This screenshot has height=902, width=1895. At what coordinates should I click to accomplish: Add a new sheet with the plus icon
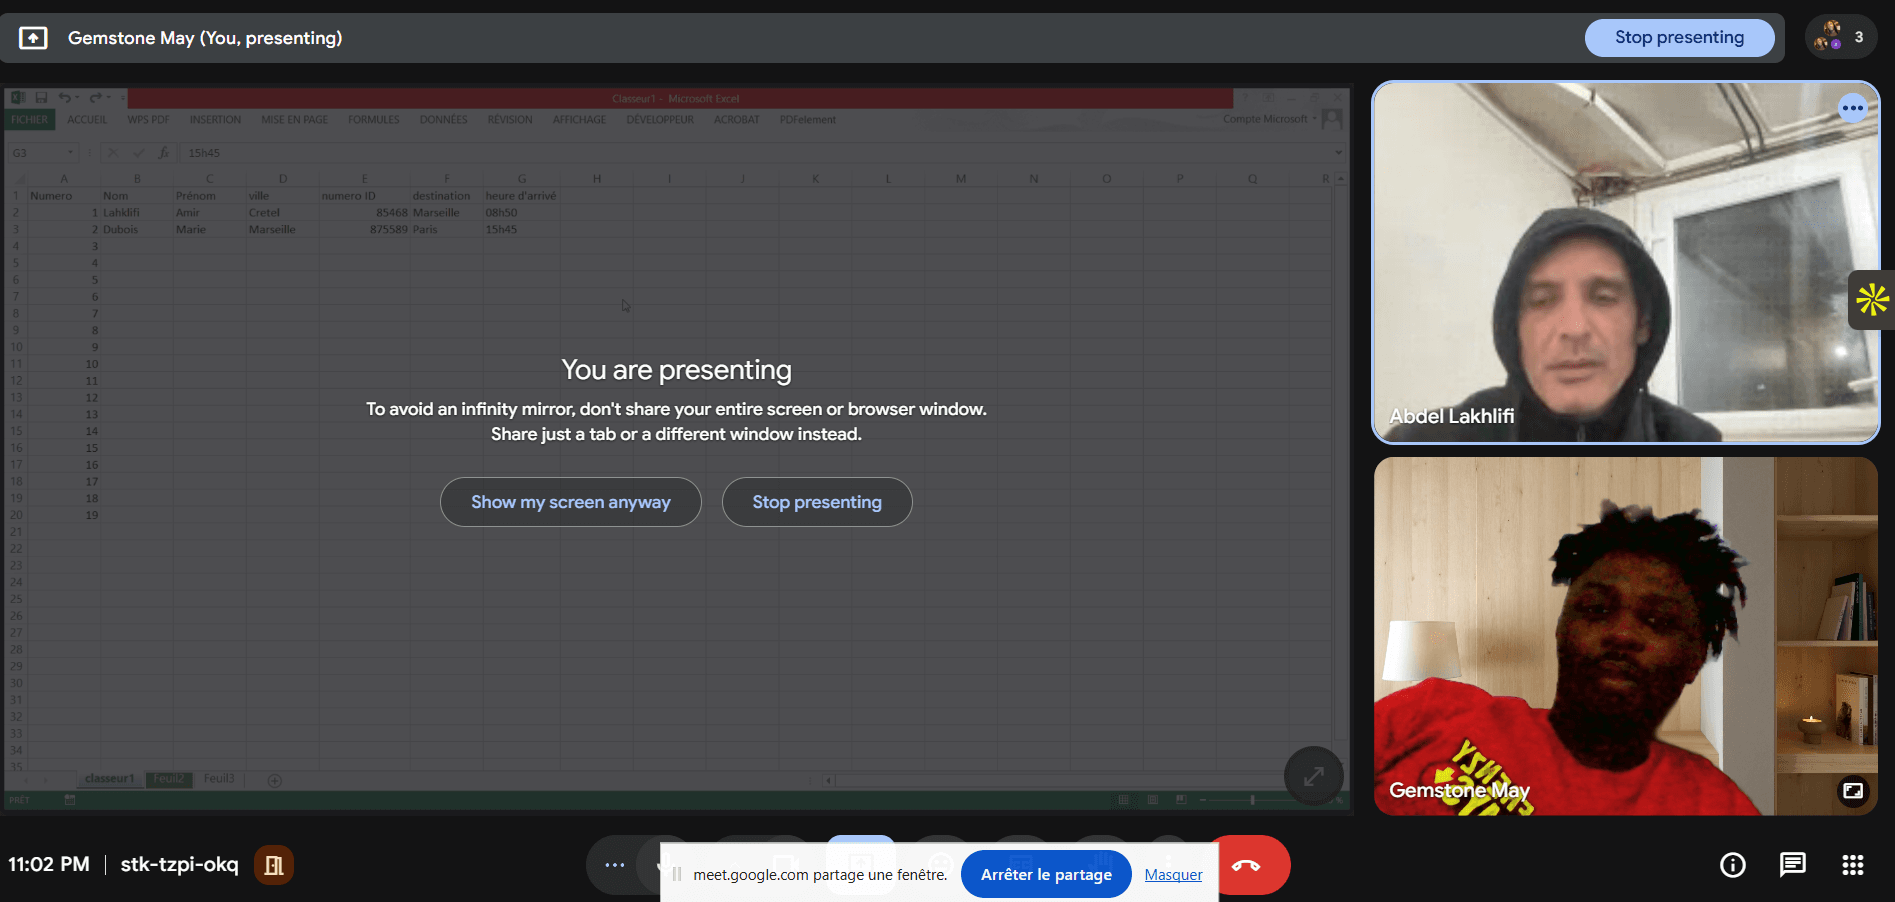tap(275, 780)
